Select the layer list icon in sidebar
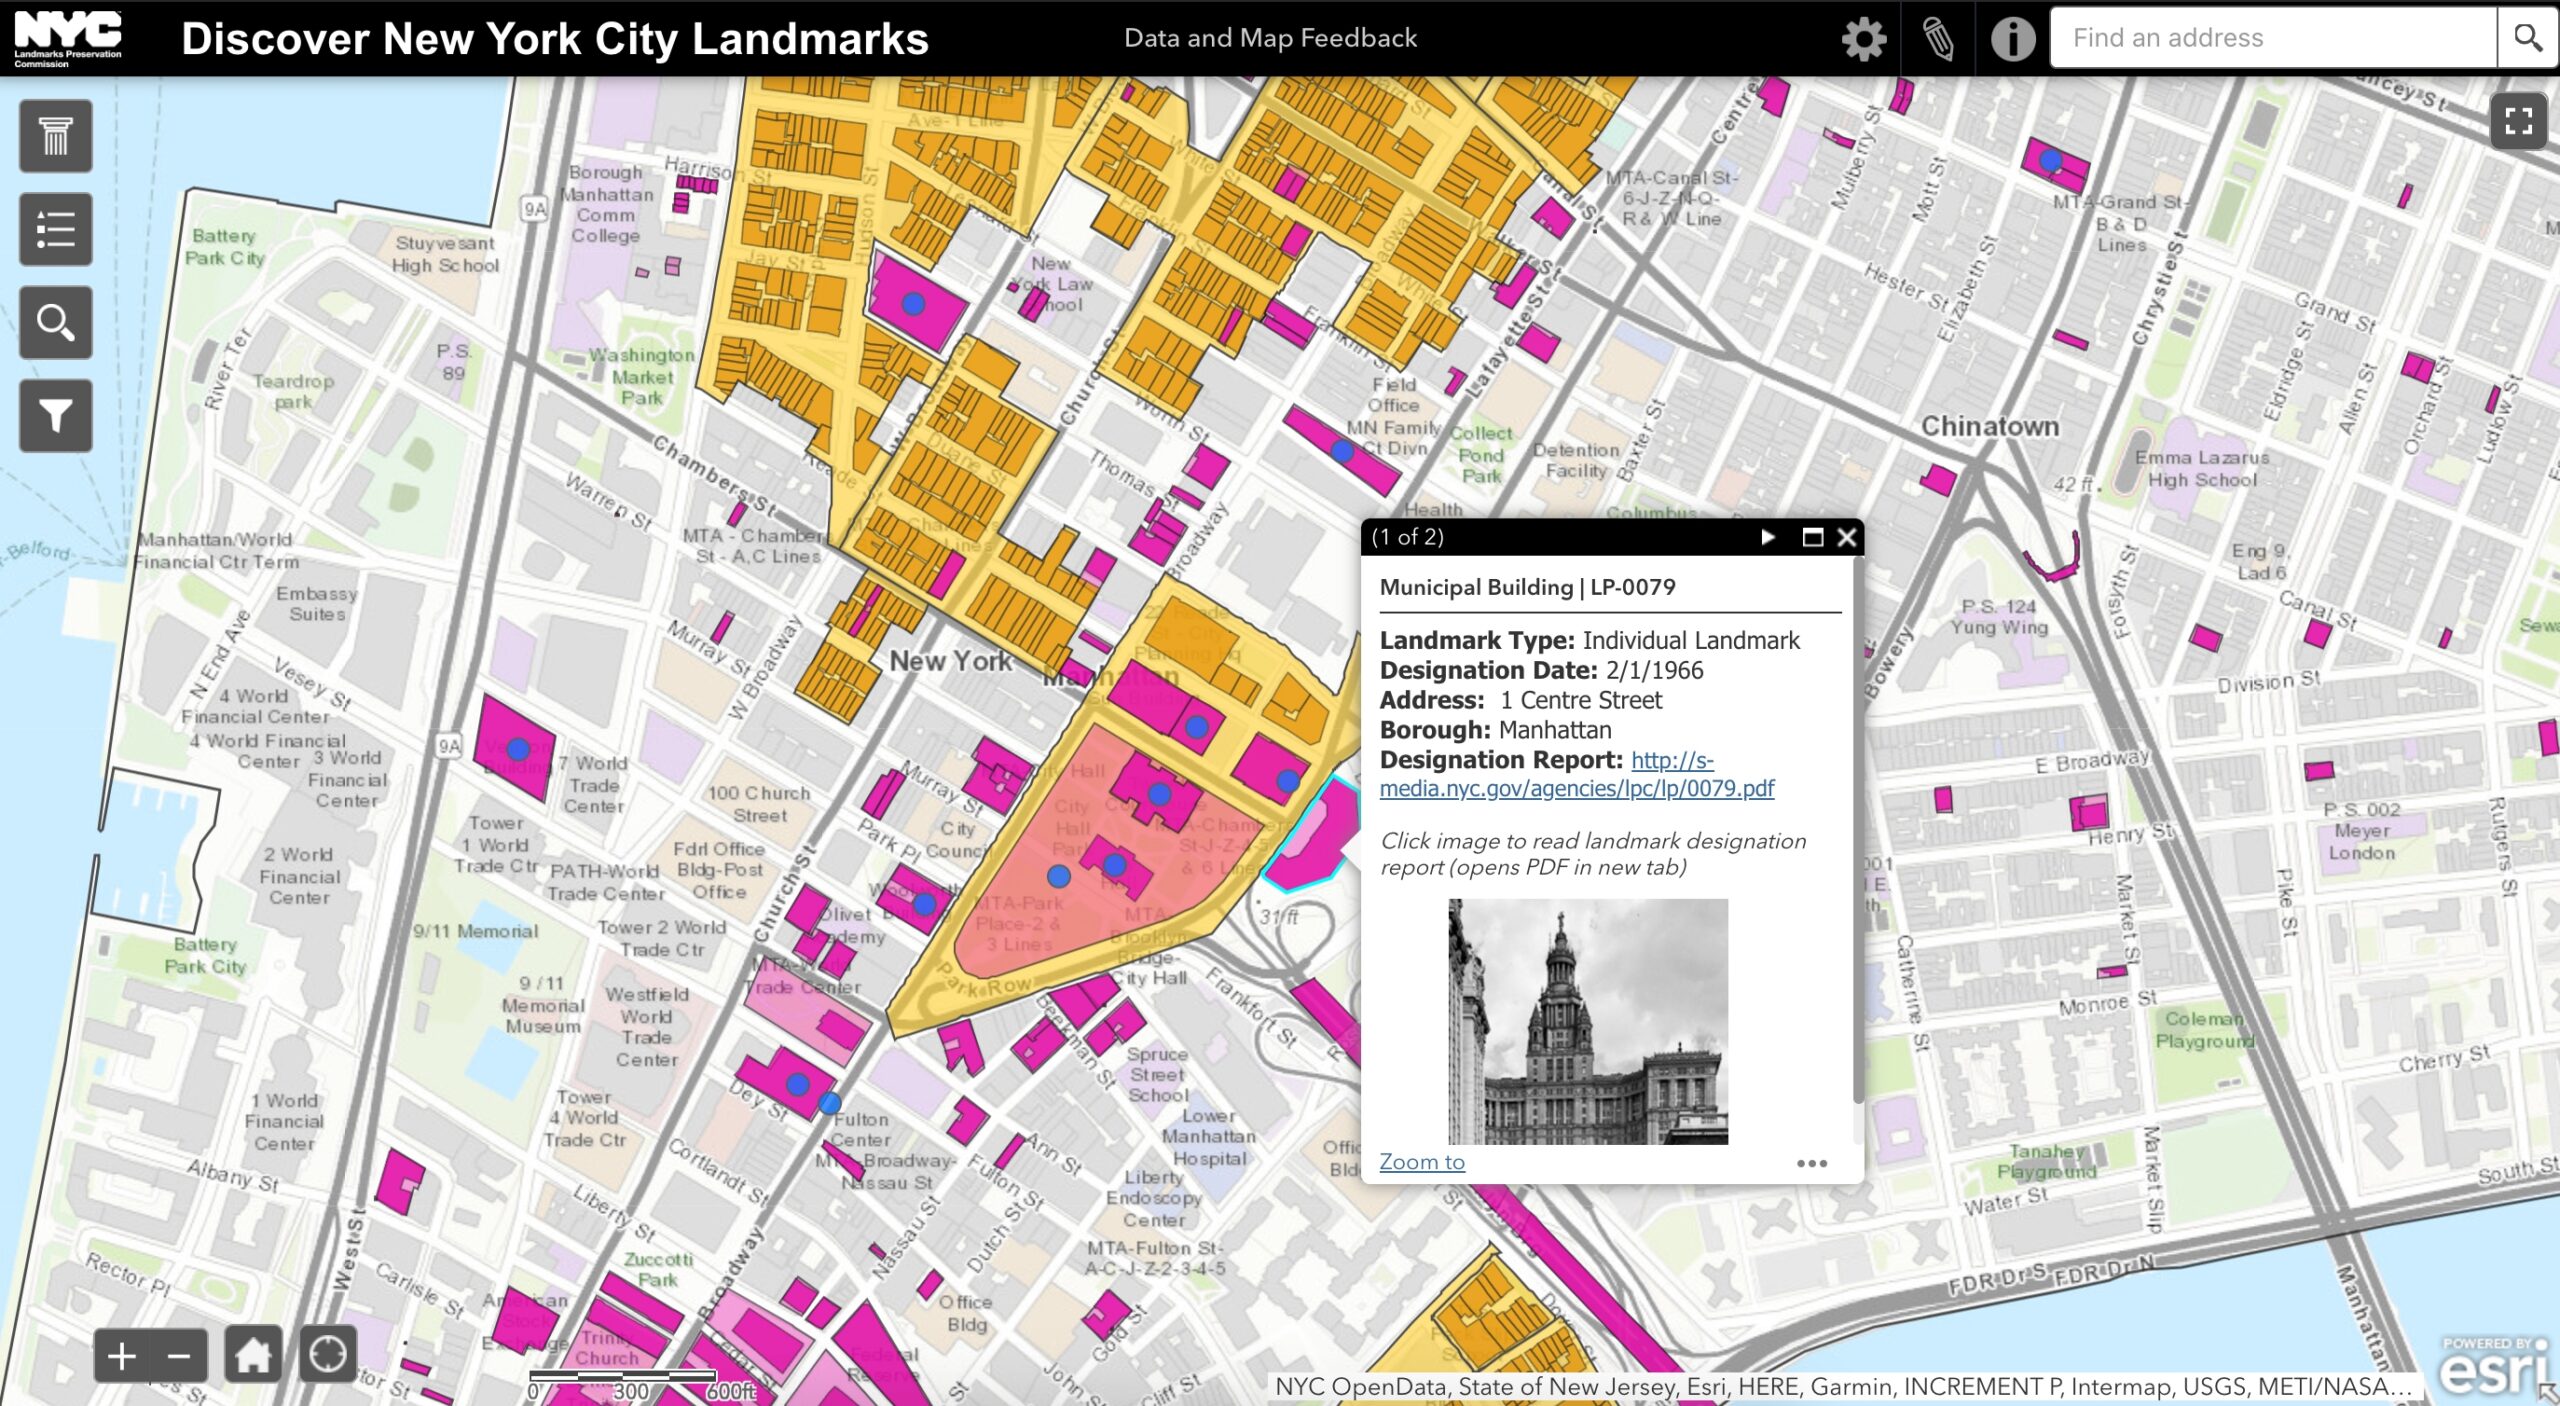Screen dimensions: 2560x1406 (55, 228)
